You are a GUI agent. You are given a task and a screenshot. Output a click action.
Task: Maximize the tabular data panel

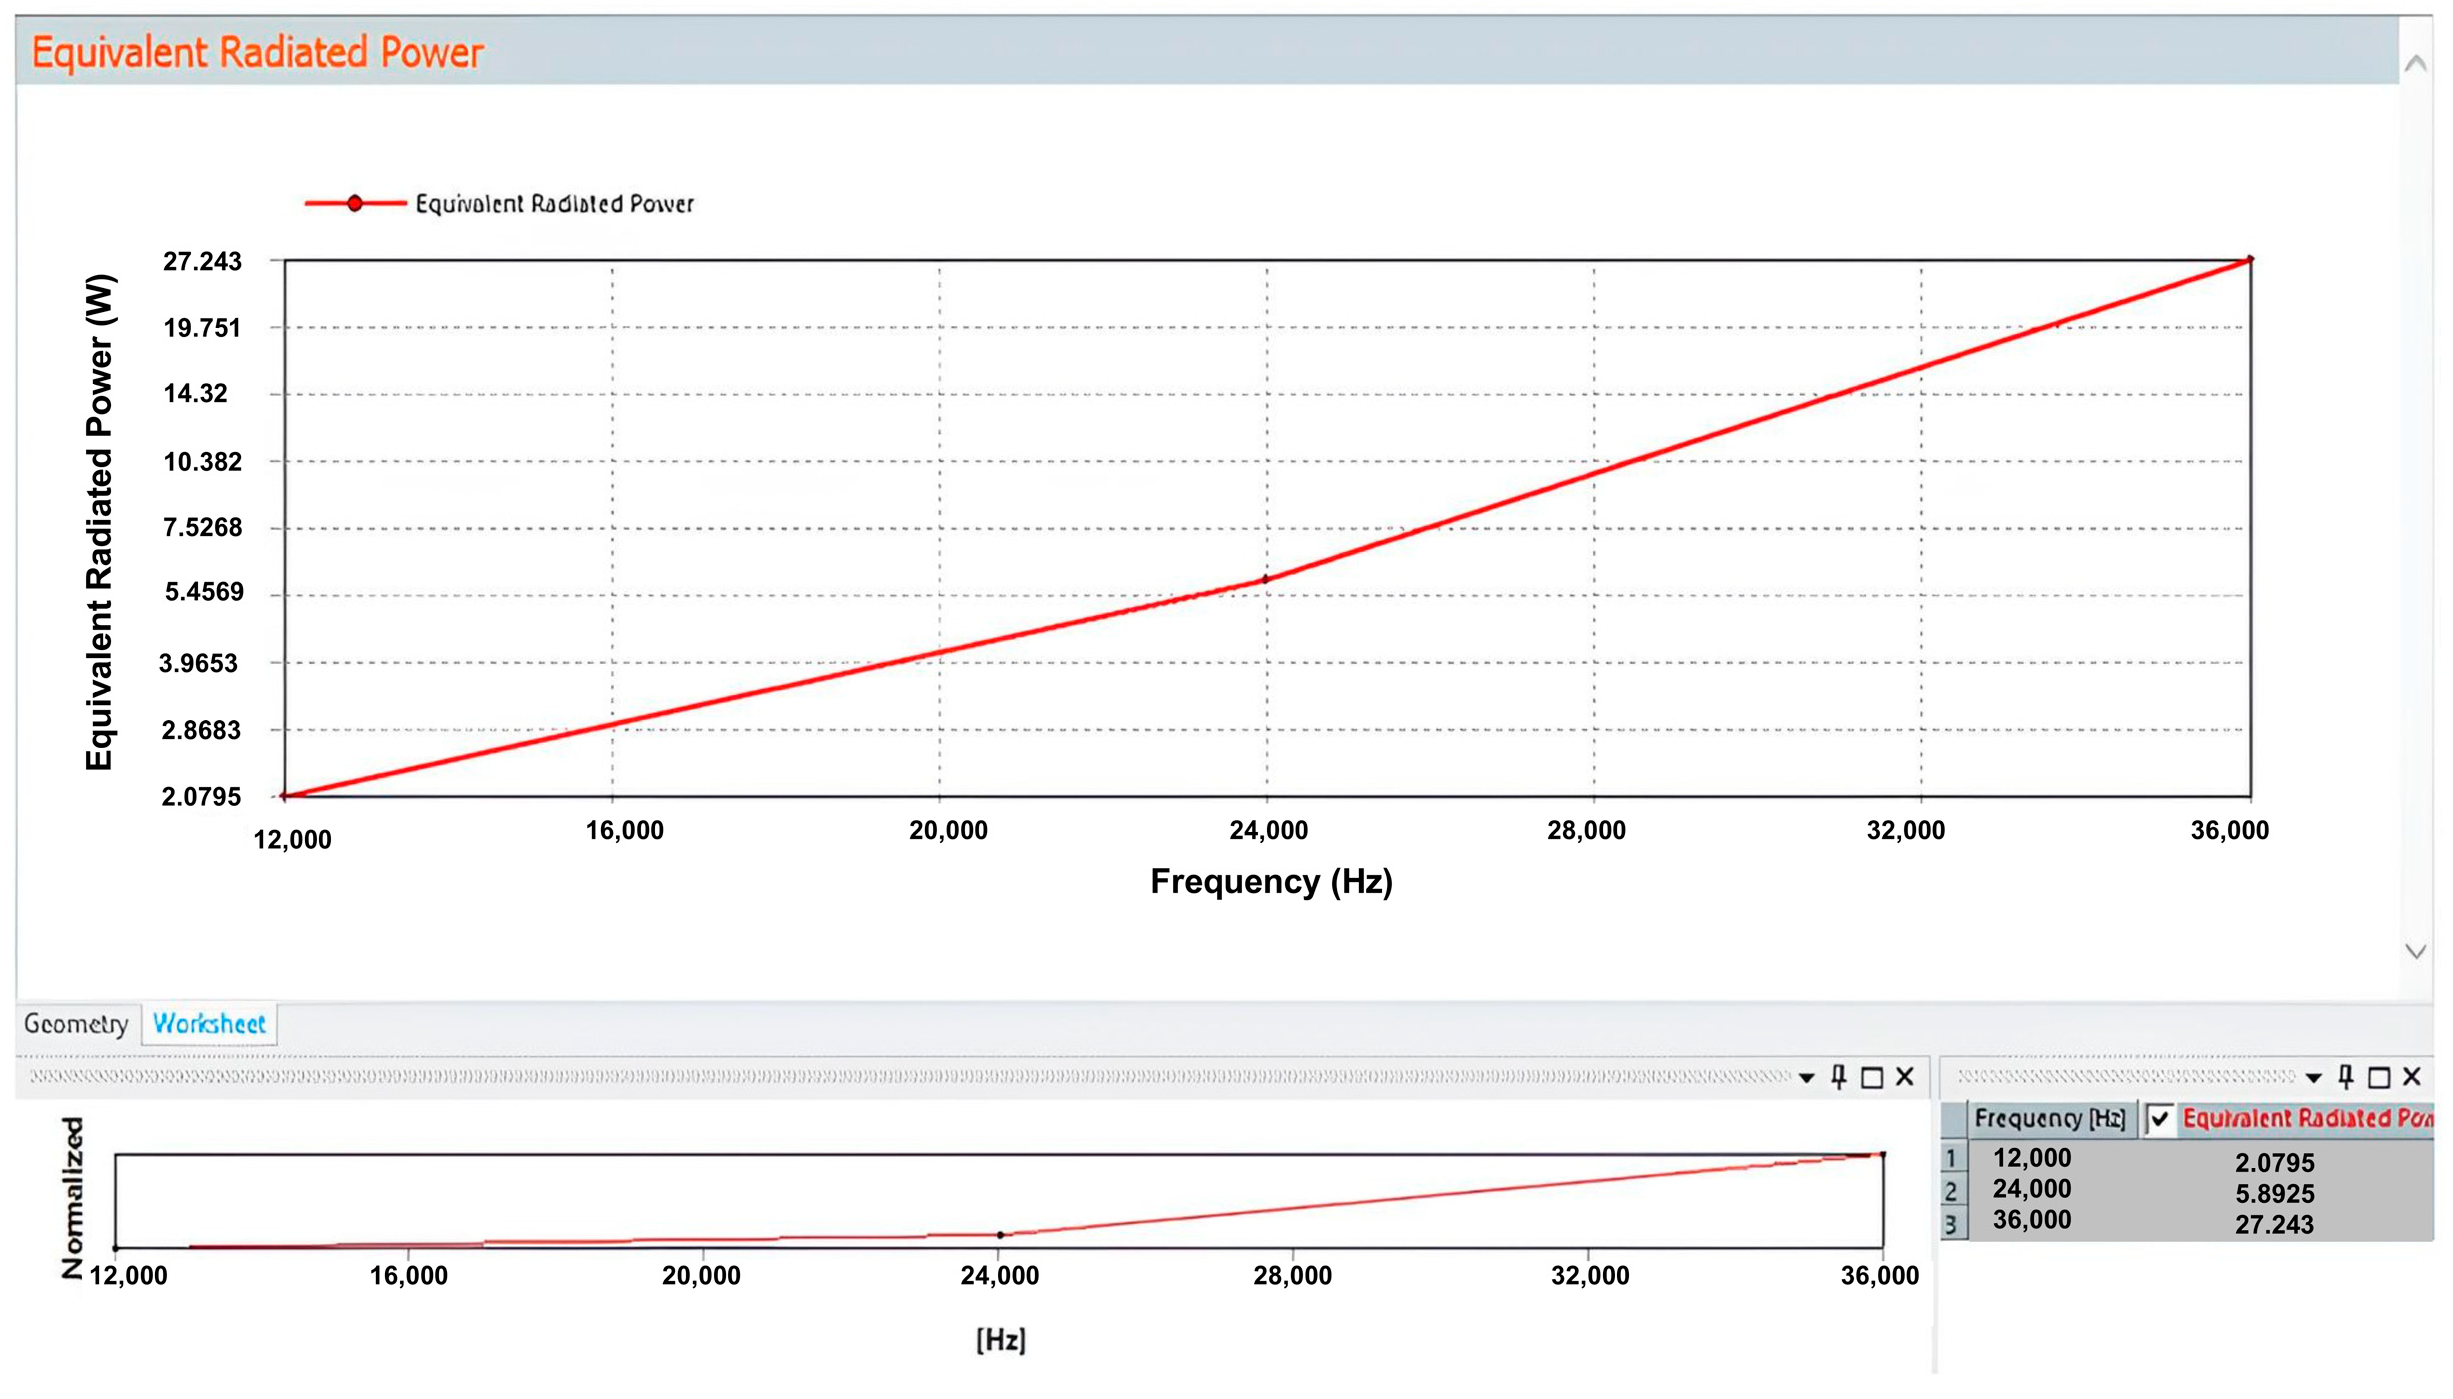point(2379,1078)
